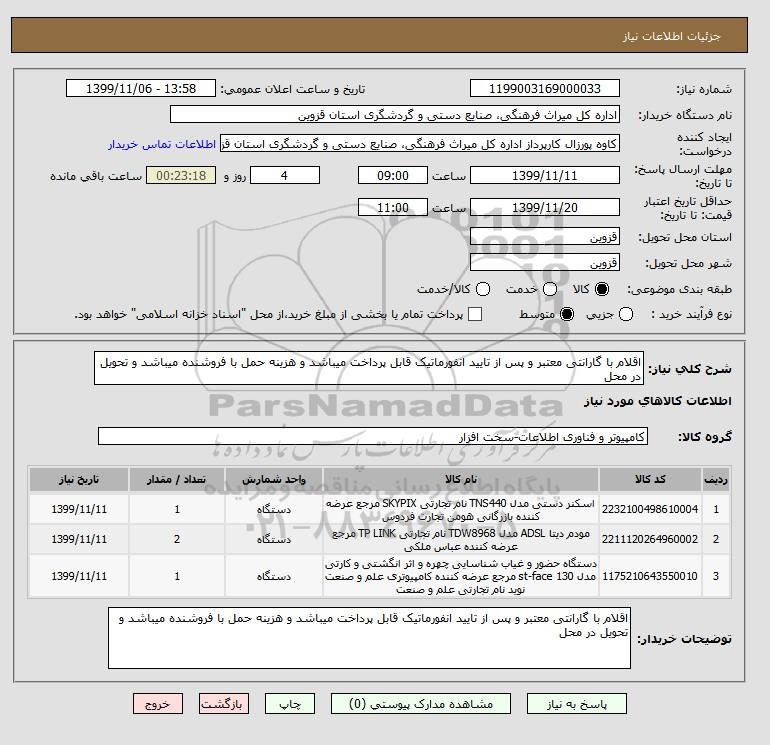Click the پاسخ به نیاز button
This screenshot has width=770, height=745.
(577, 704)
